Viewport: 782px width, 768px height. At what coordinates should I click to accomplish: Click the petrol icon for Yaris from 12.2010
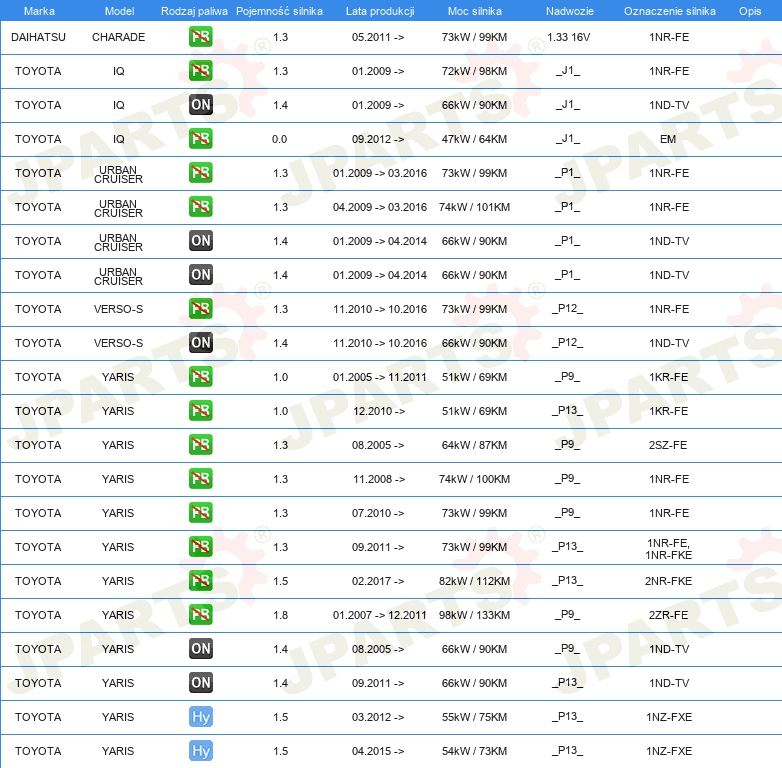pos(200,410)
